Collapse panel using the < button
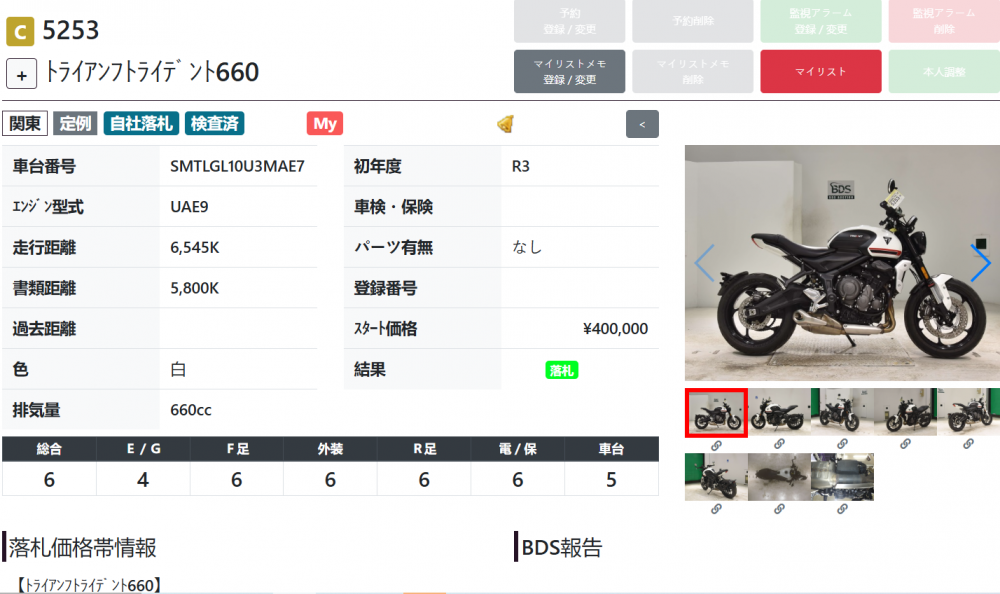 point(642,124)
